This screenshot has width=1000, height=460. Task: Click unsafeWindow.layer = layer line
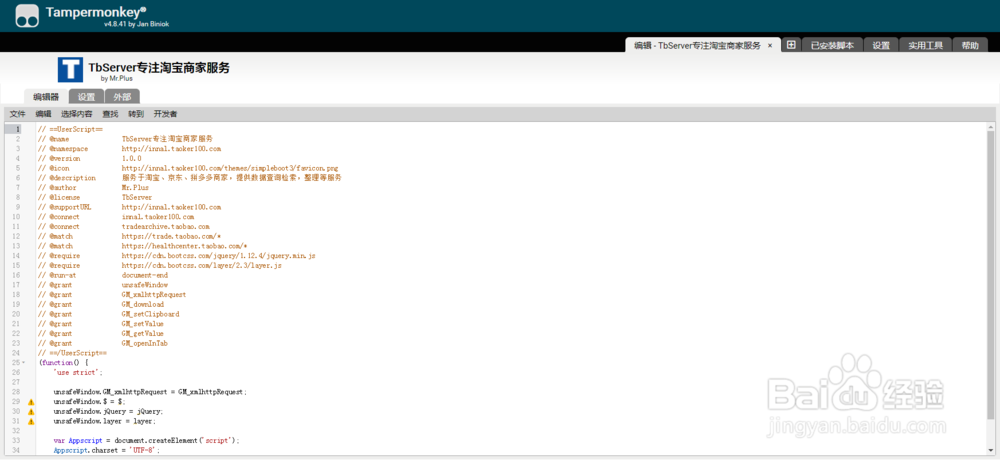pos(105,421)
